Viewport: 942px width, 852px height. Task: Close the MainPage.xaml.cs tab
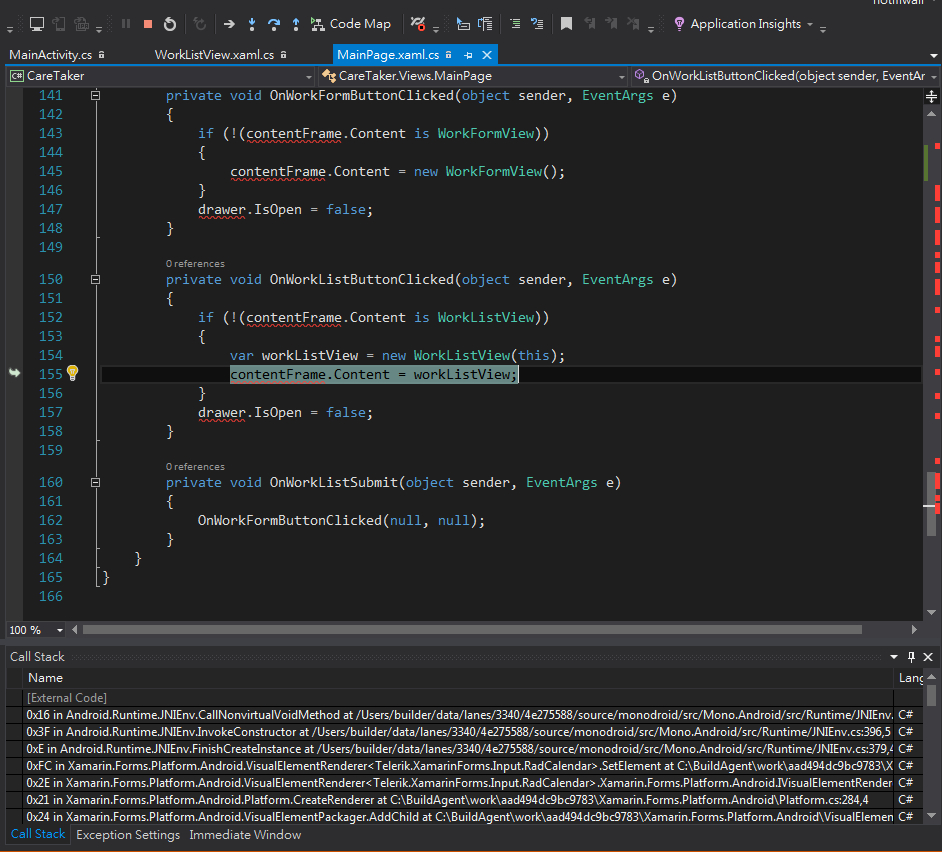(x=487, y=55)
